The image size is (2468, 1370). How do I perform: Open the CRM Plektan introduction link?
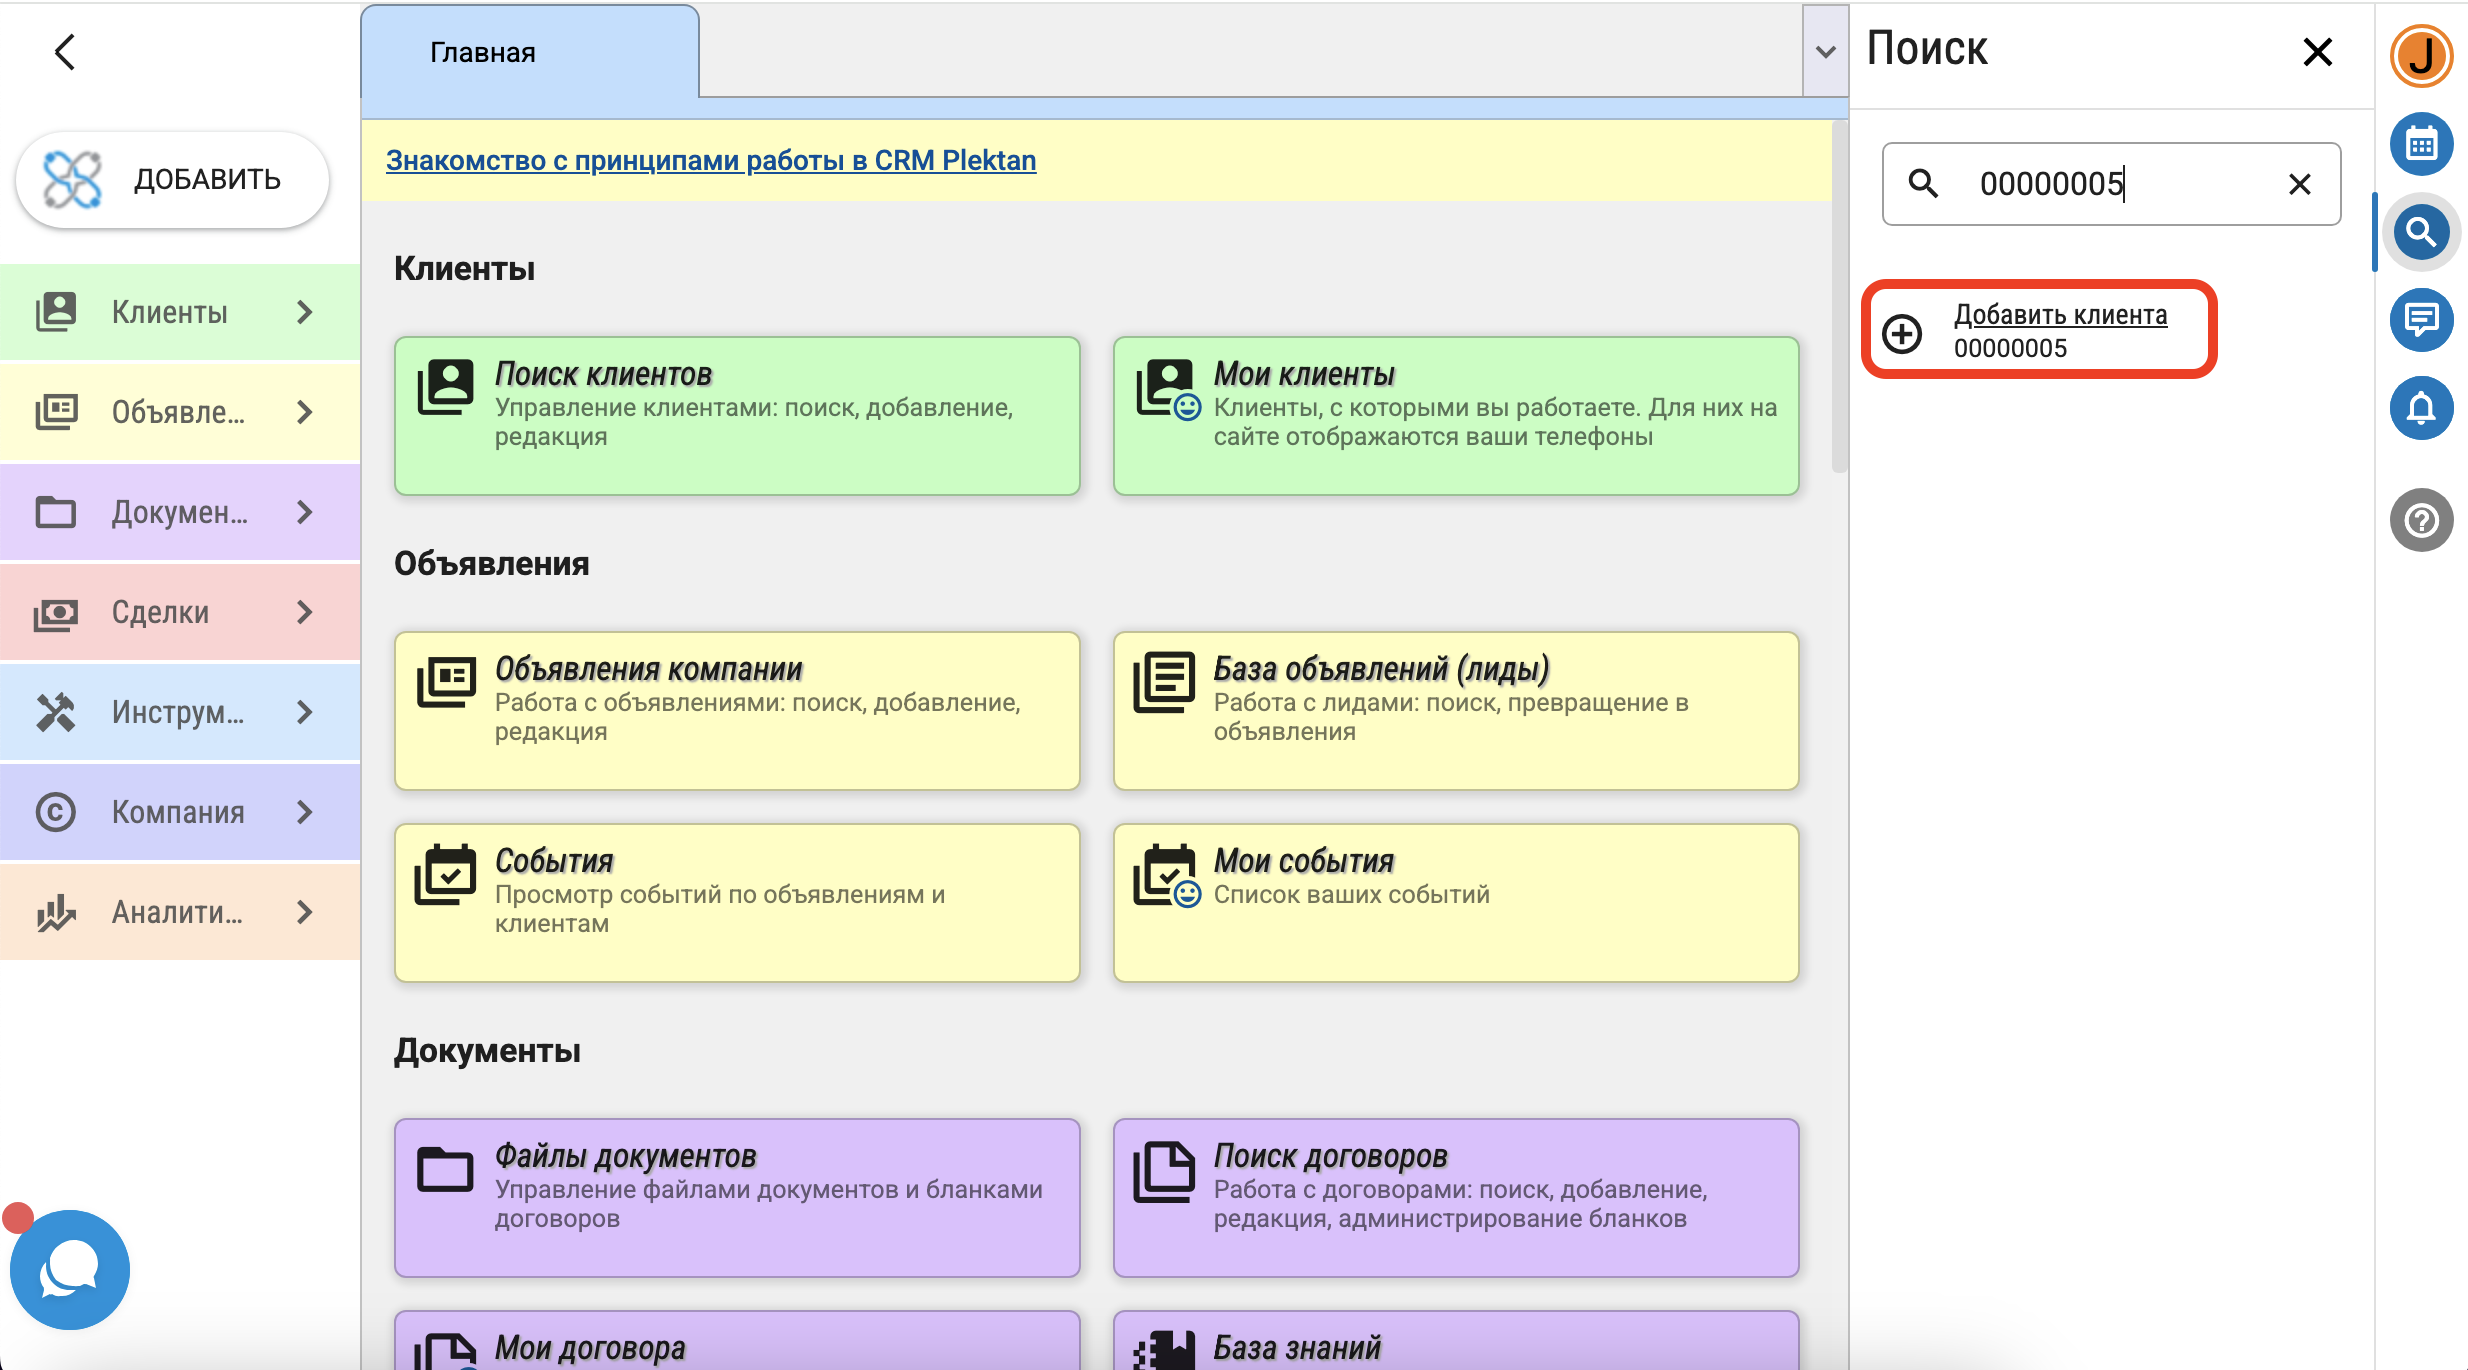tap(710, 160)
